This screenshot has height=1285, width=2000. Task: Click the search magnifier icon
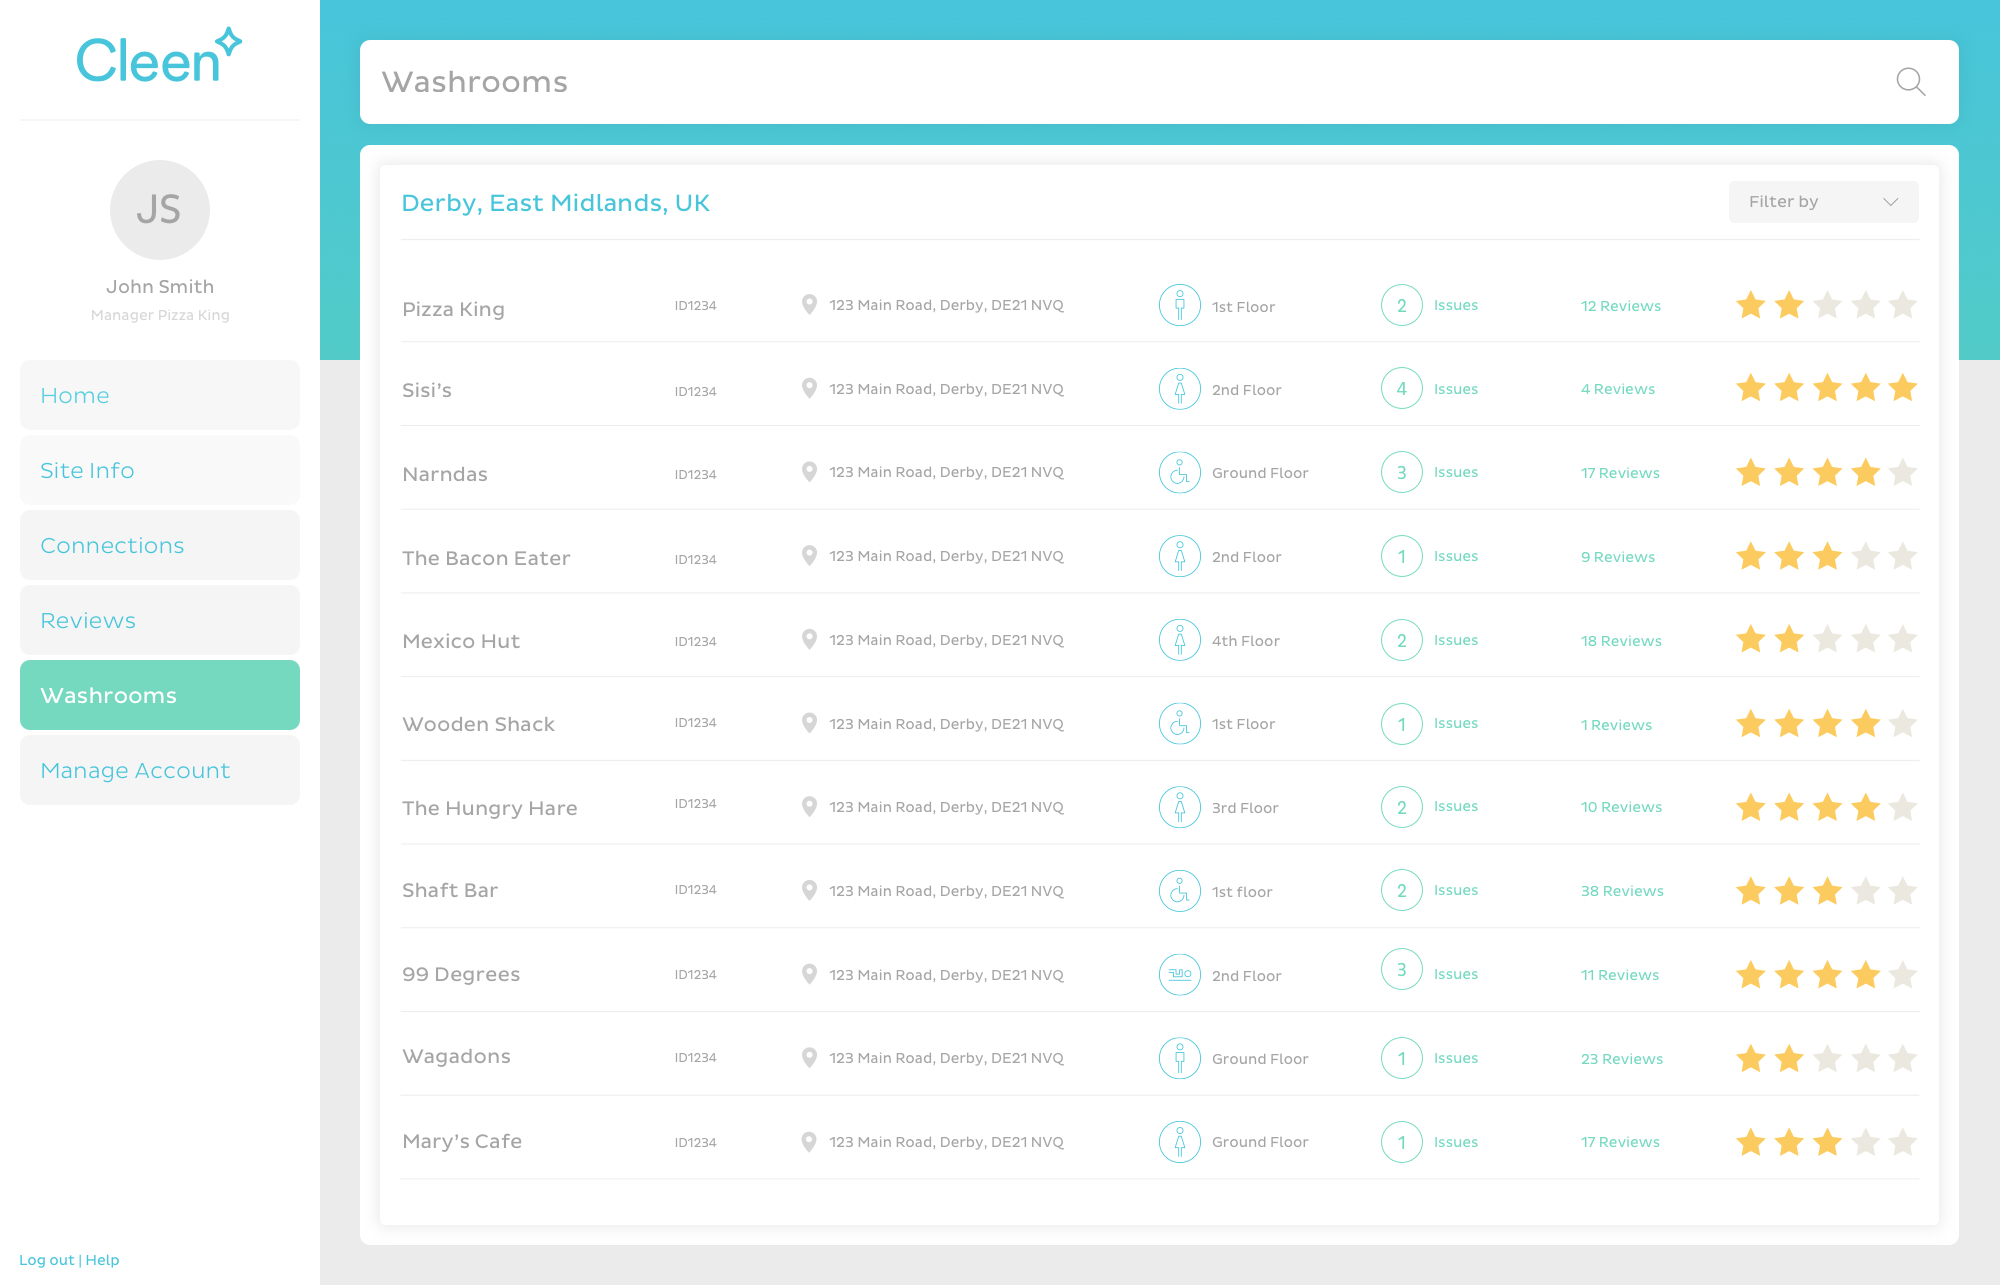coord(1910,82)
